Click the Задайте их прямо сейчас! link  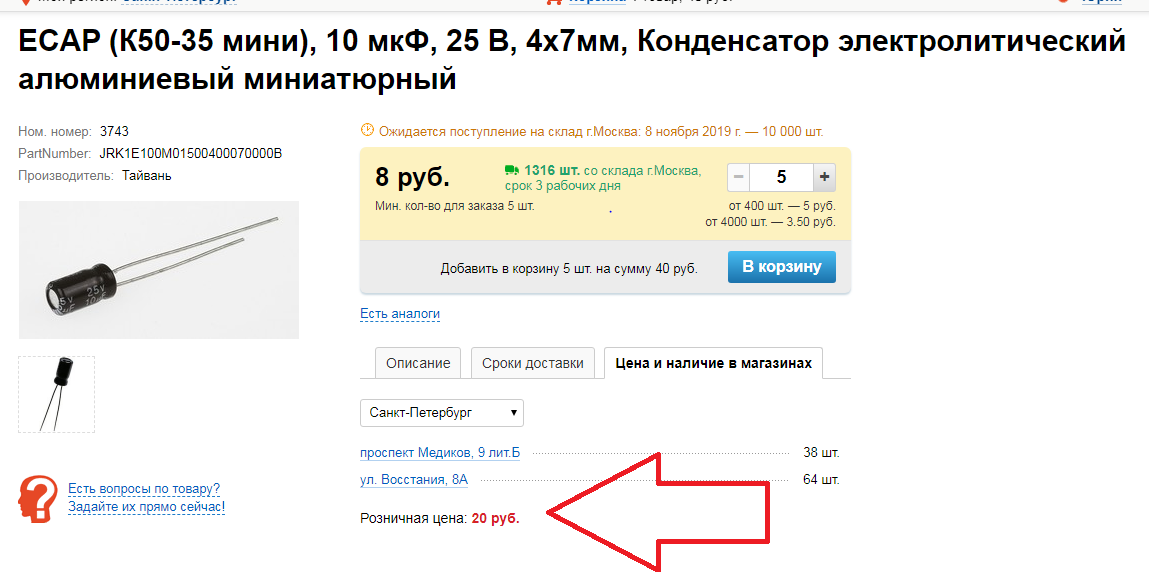pyautogui.click(x=147, y=506)
